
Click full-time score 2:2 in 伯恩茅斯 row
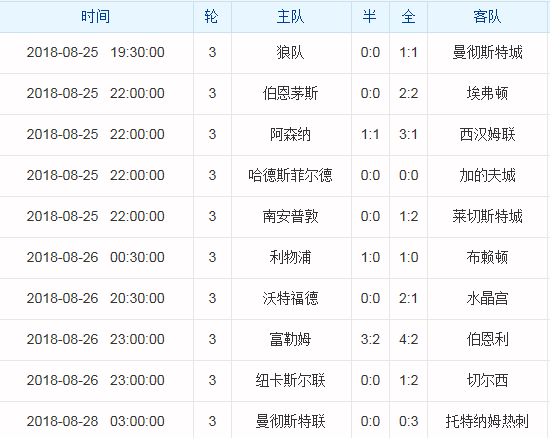coord(408,94)
